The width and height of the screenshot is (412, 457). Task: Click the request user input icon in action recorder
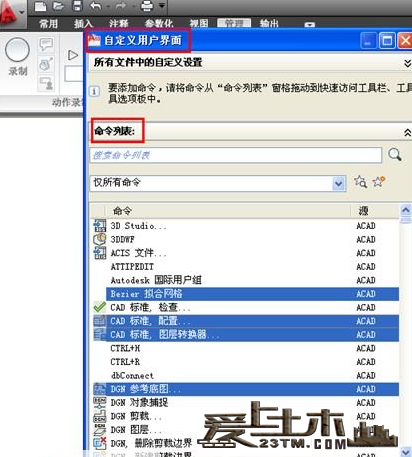46,83
